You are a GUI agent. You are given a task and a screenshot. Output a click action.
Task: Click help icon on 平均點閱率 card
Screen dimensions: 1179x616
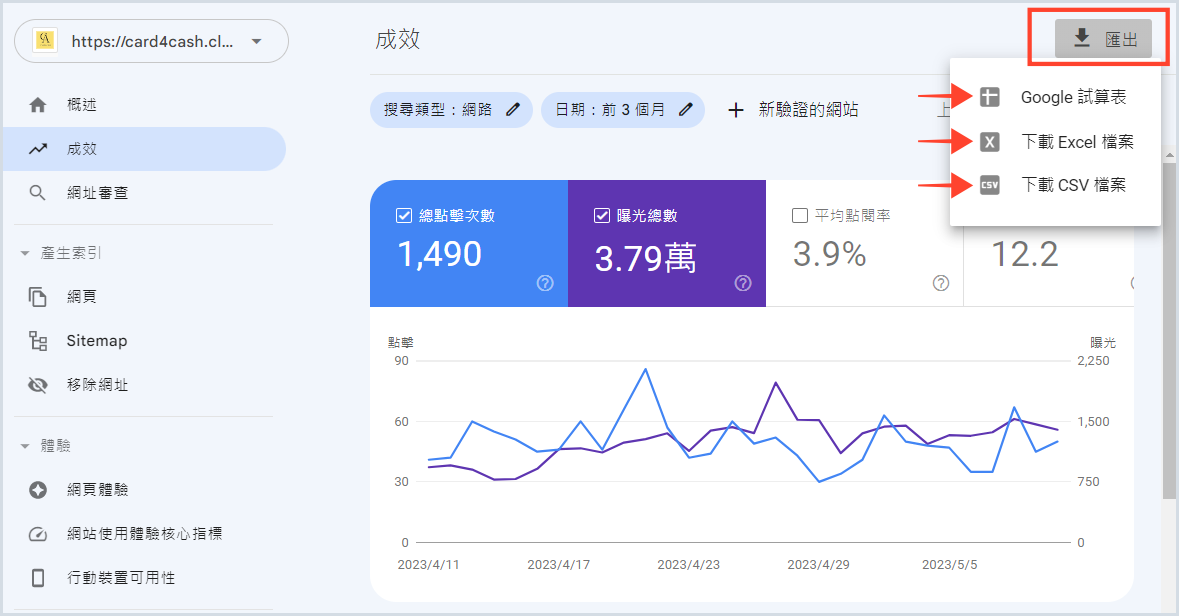941,283
